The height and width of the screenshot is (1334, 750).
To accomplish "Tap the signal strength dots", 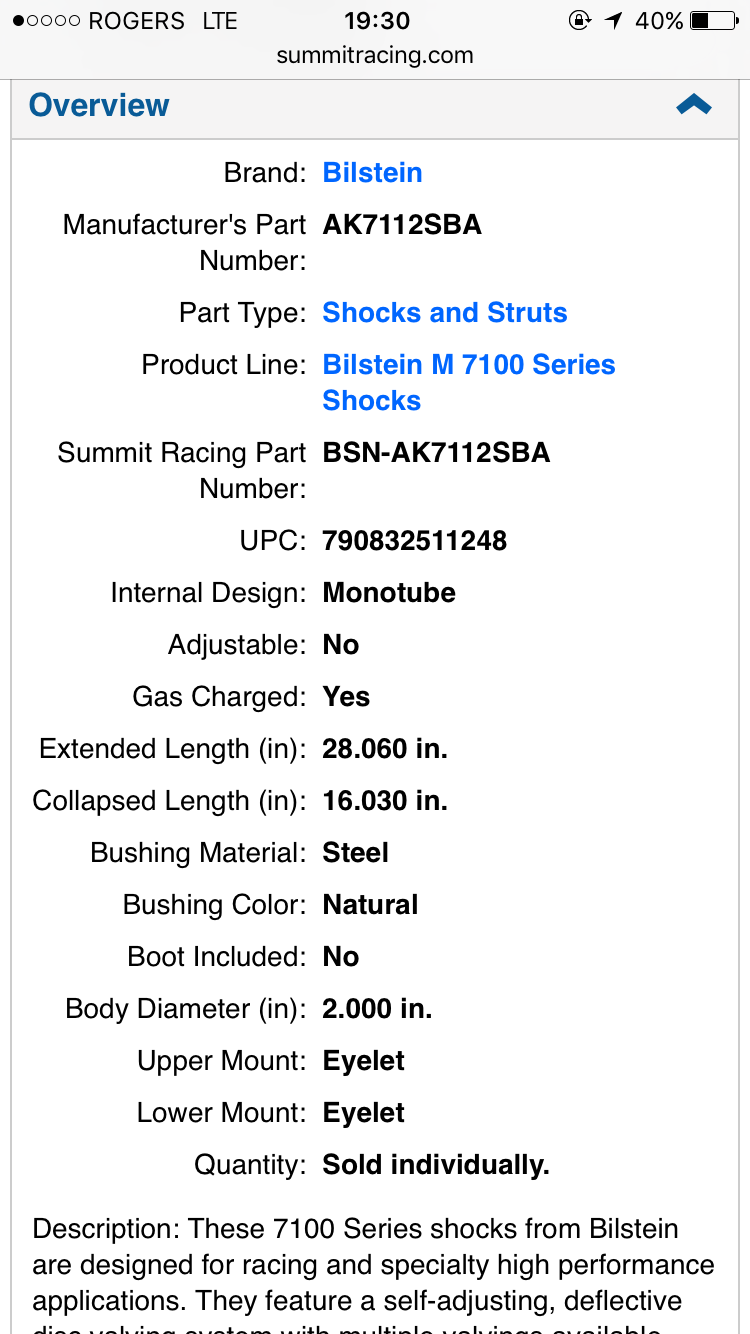I will (x=46, y=21).
